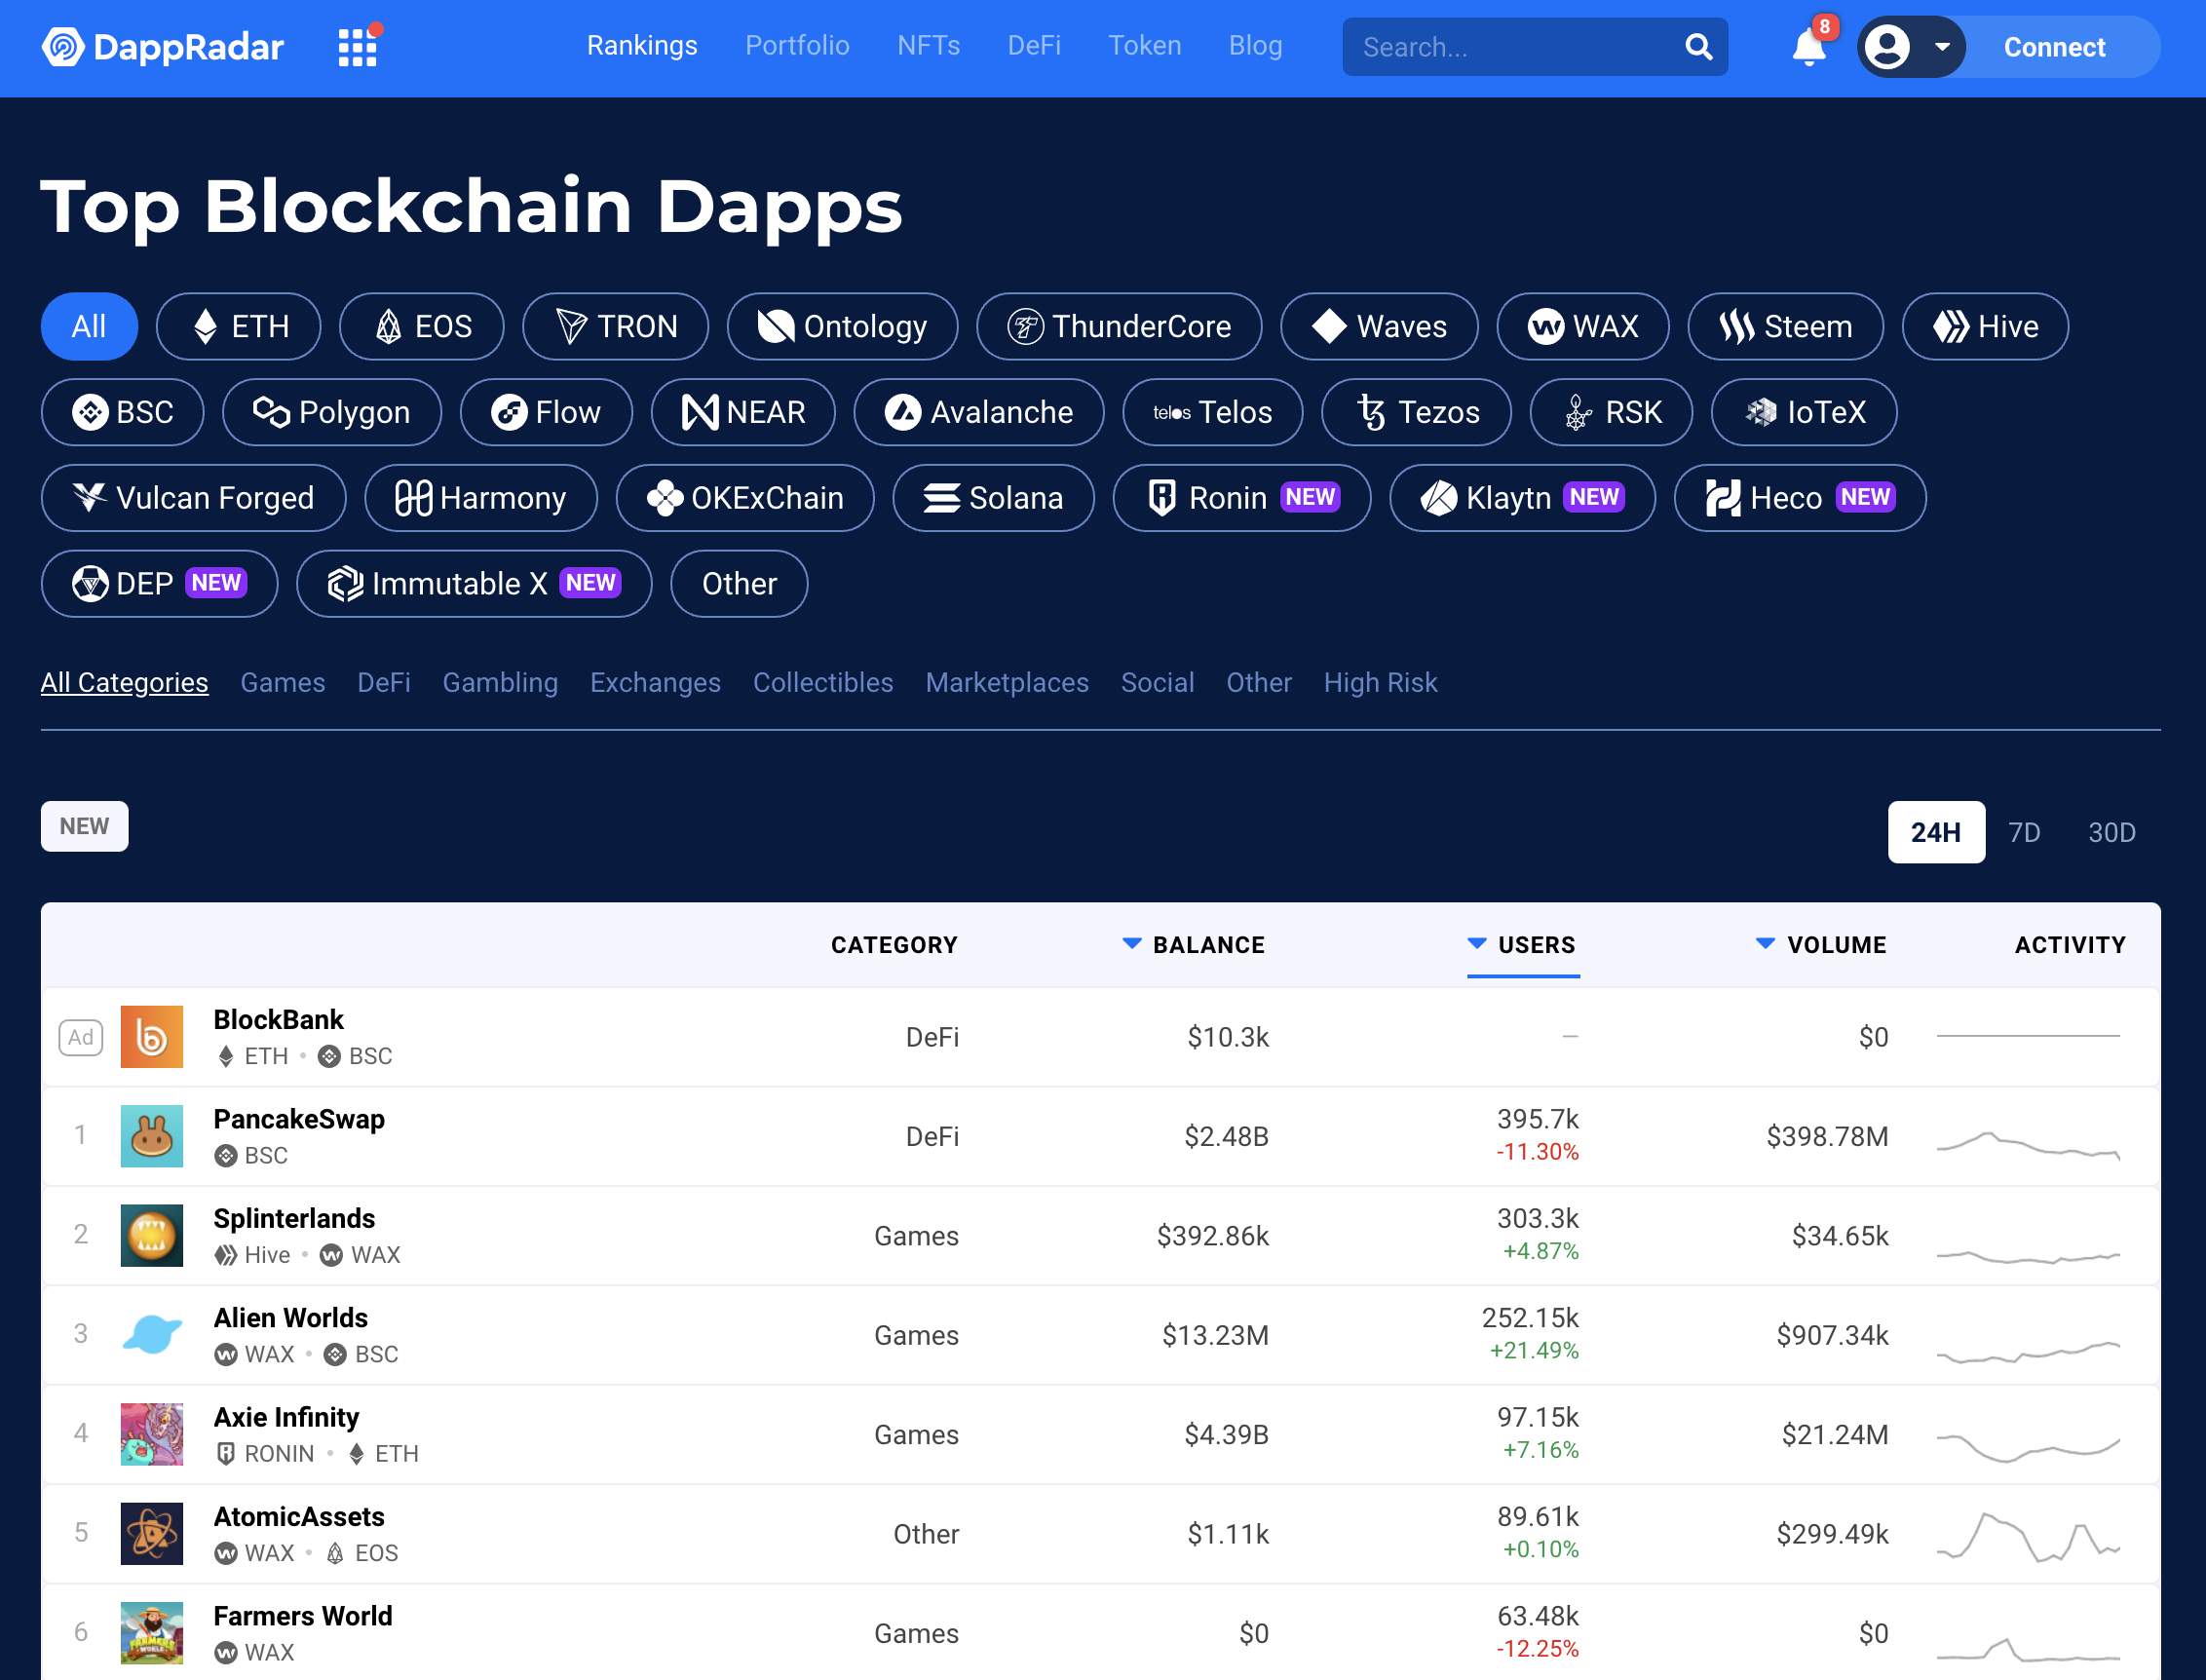This screenshot has width=2206, height=1680.
Task: Switch to the Games category tab
Action: coord(283,682)
